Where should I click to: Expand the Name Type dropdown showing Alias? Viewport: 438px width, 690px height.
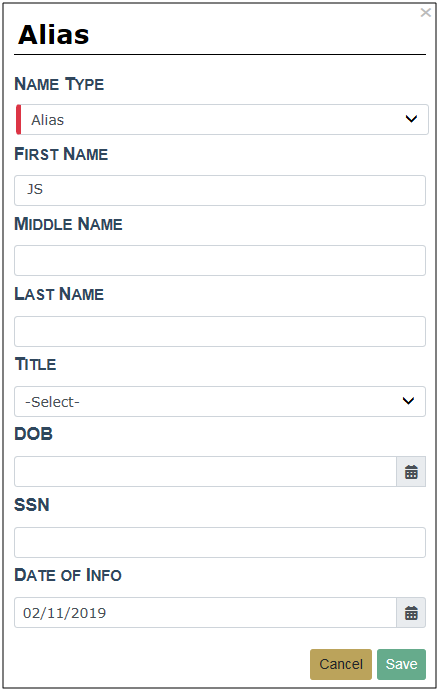tap(222, 119)
